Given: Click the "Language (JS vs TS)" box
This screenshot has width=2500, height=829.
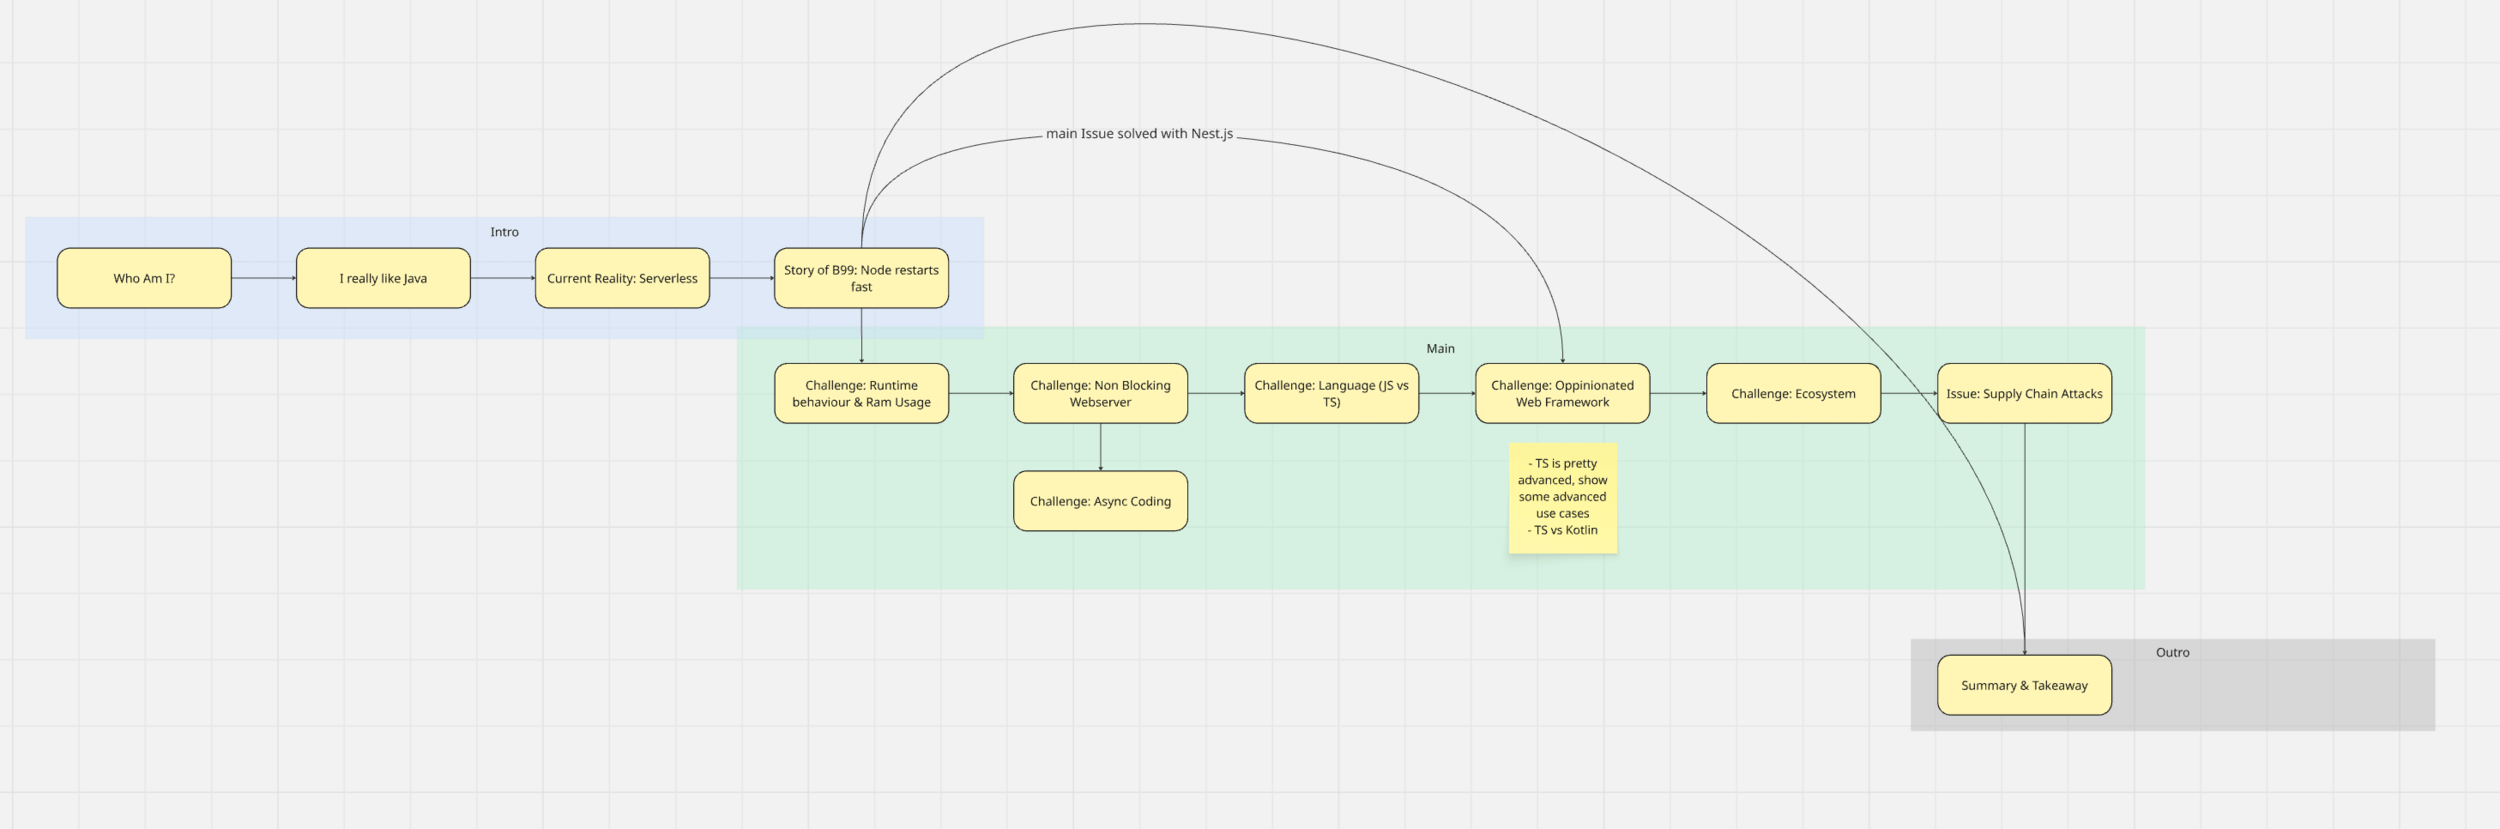Looking at the screenshot, I should click(1331, 393).
